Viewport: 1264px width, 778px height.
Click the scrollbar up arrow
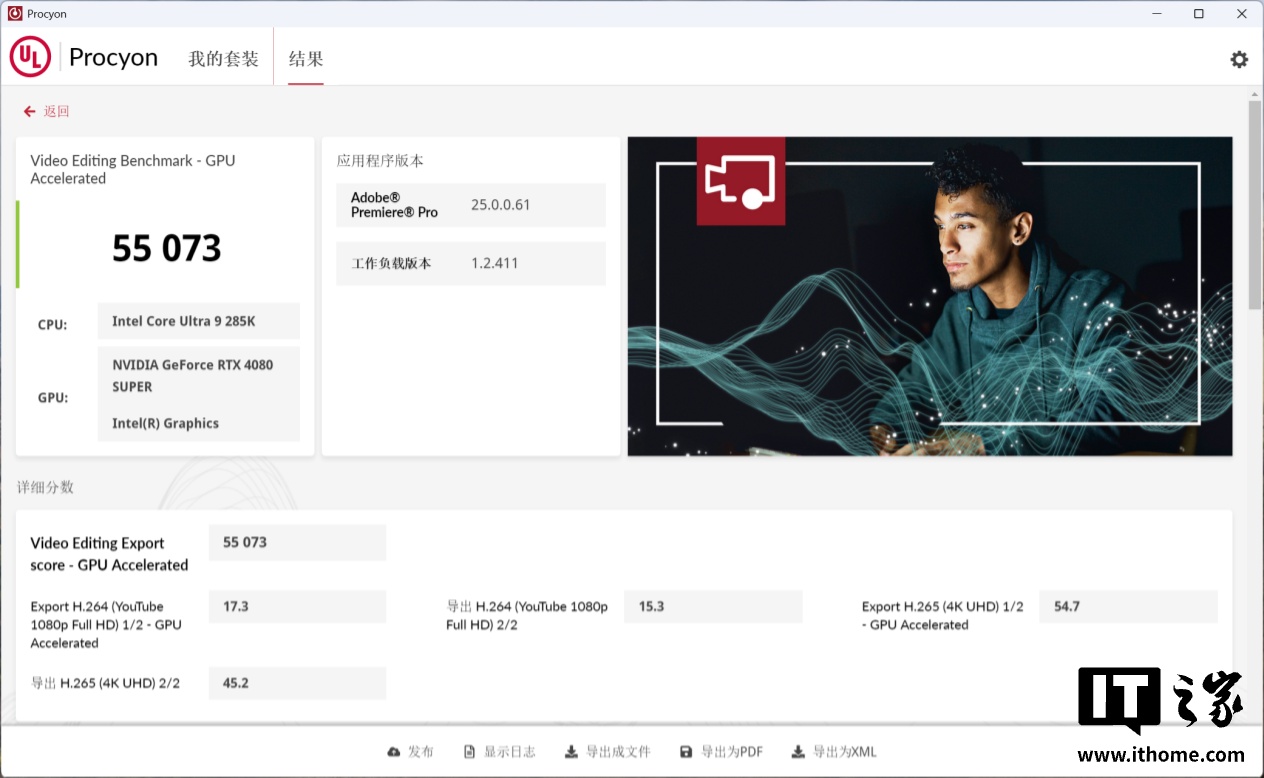point(1255,93)
